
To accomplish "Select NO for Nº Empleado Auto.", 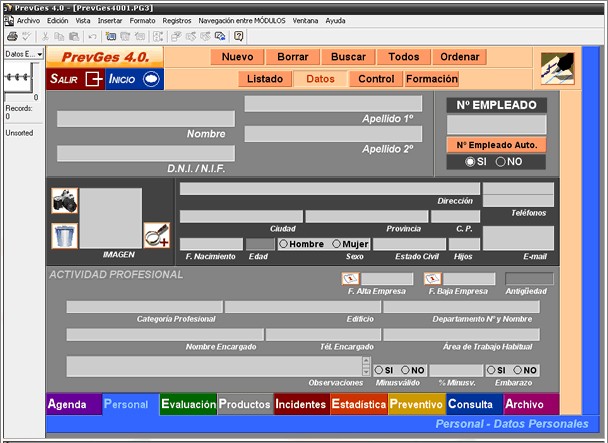I will coord(501,162).
